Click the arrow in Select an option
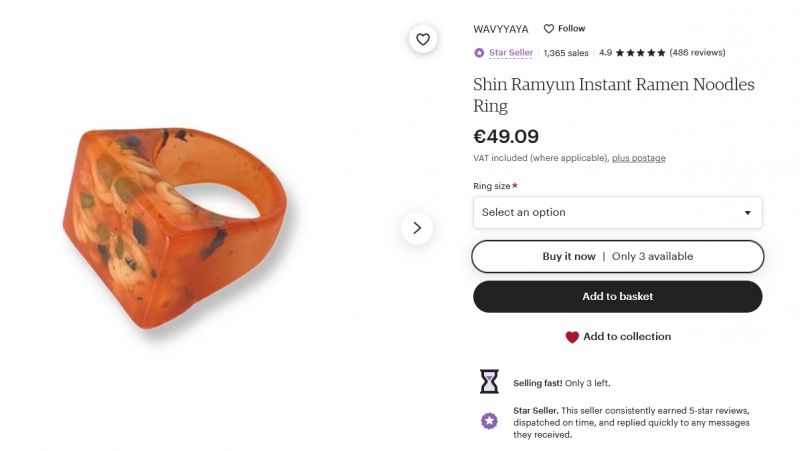The image size is (800, 451). coord(747,213)
